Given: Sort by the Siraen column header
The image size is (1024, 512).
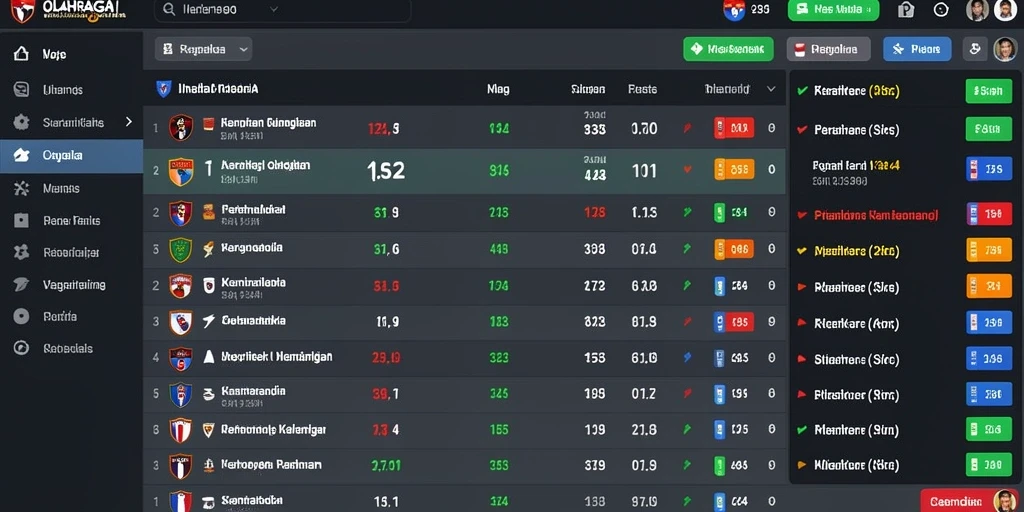Looking at the screenshot, I should (588, 89).
